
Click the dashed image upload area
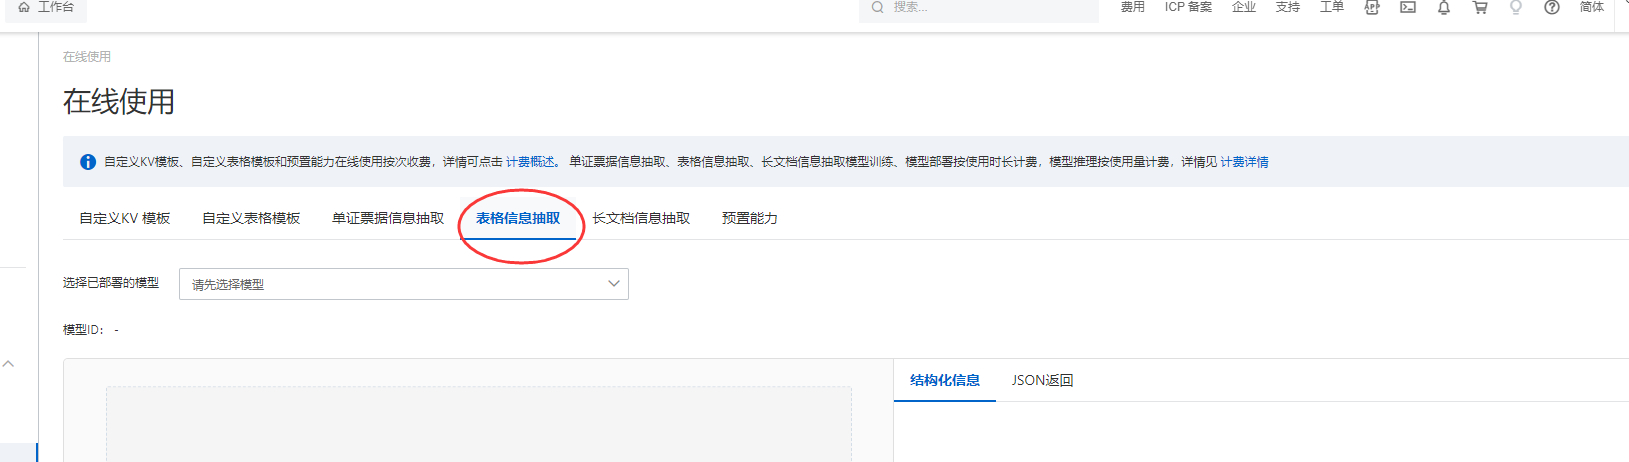tap(479, 424)
